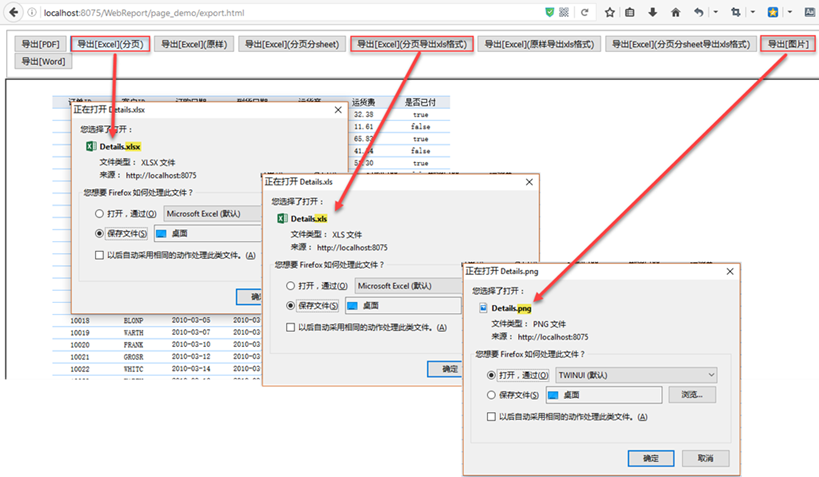Check the auto-handle checkbox in the Details.png dialog
819x477 pixels.
coord(491,416)
